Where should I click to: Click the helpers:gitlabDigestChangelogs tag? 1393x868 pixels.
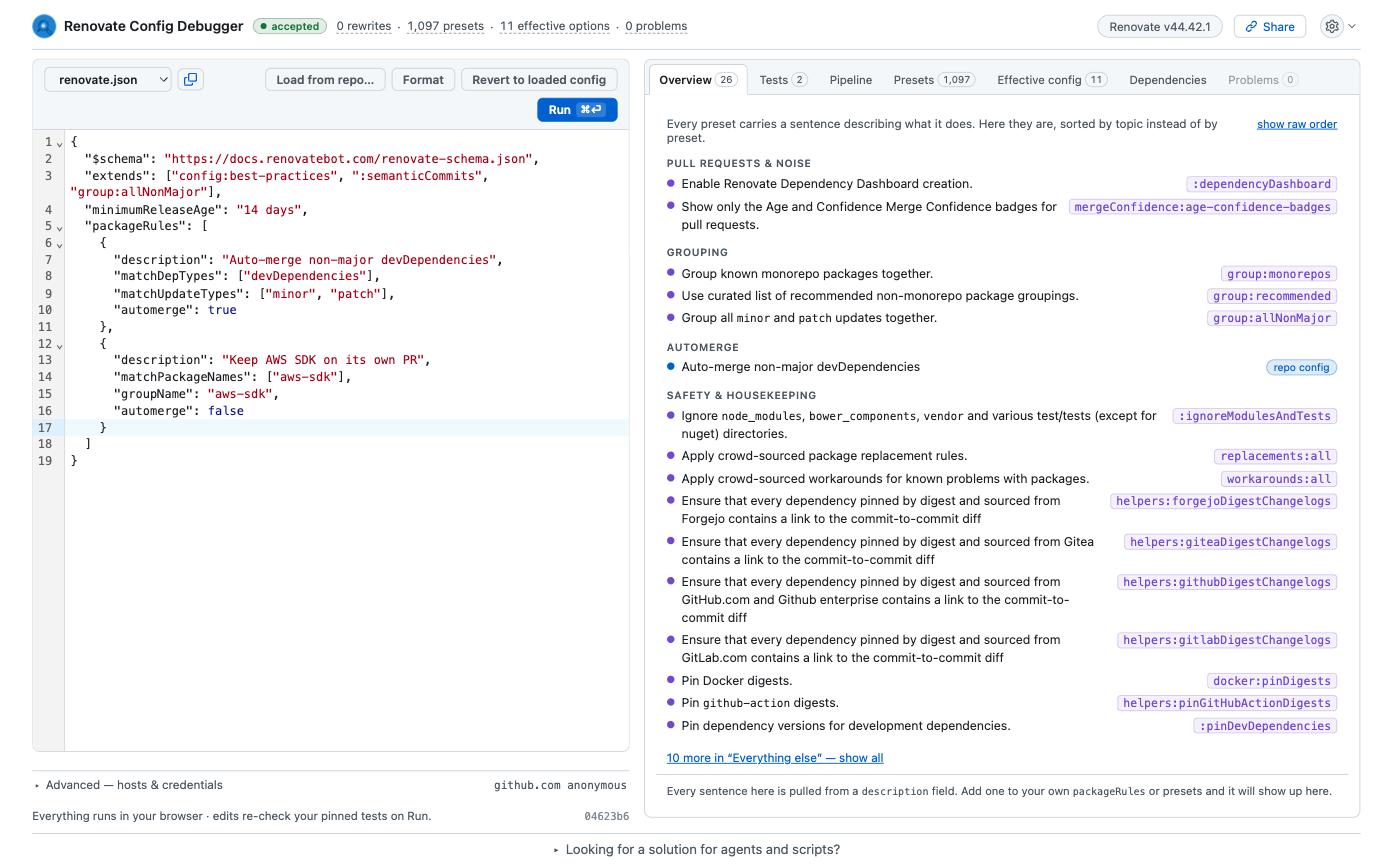1227,640
